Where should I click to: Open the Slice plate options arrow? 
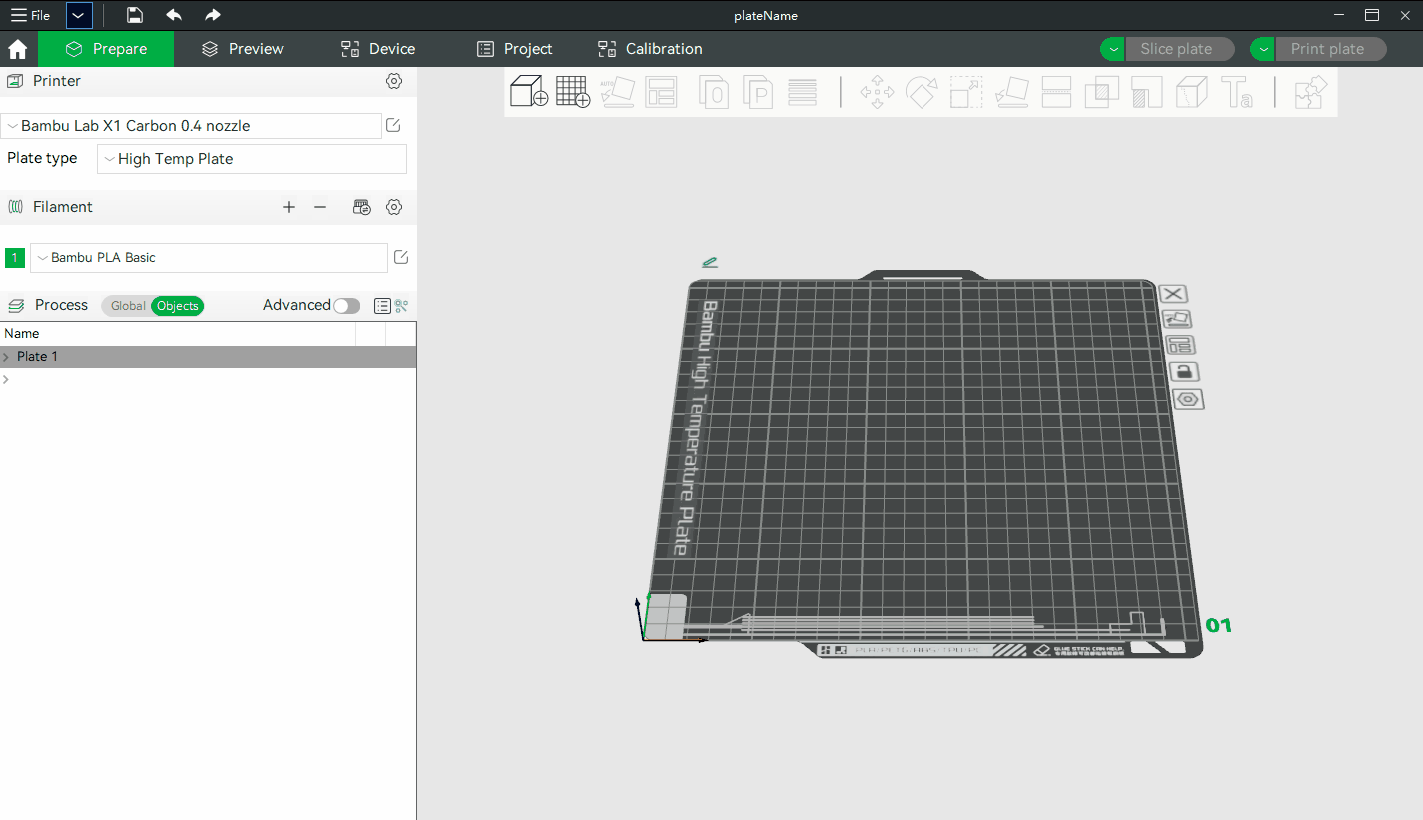pyautogui.click(x=1113, y=49)
